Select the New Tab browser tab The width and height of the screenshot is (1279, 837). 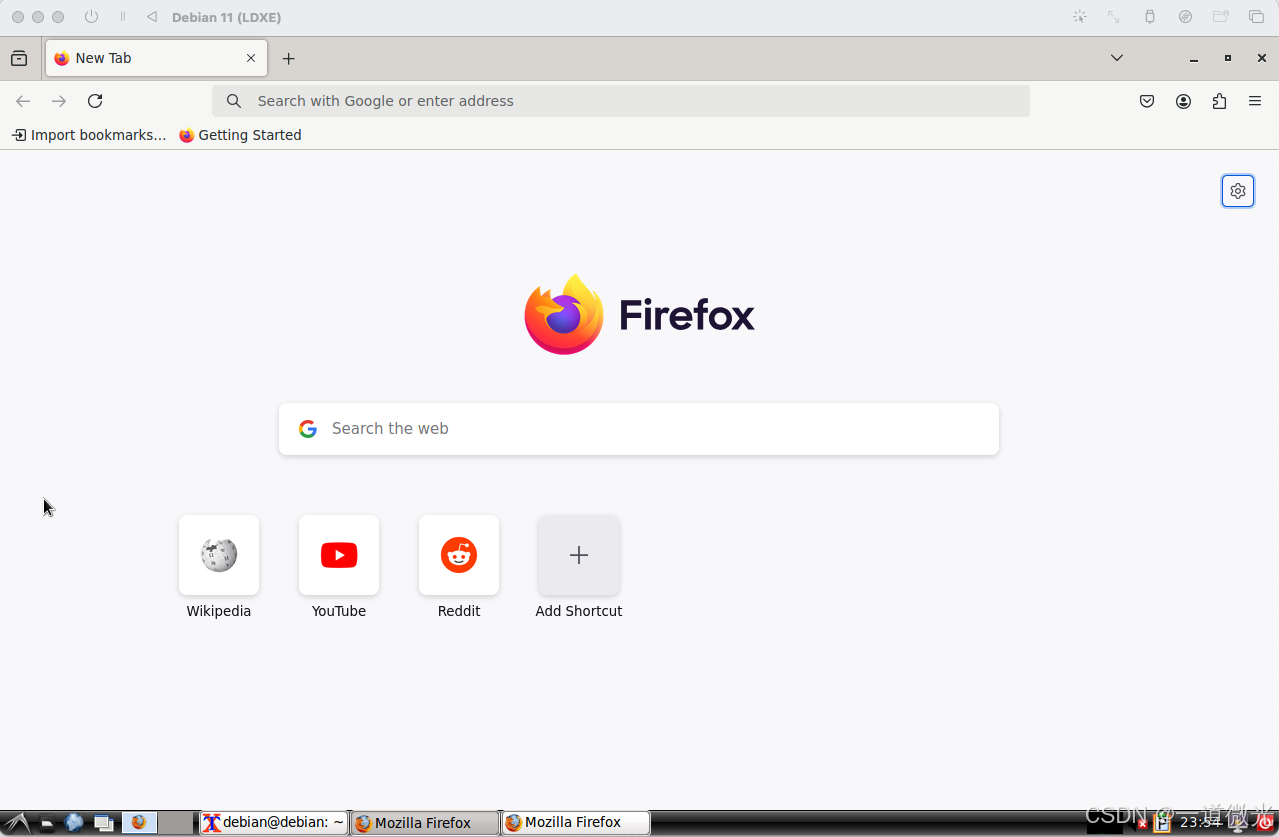pyautogui.click(x=156, y=58)
